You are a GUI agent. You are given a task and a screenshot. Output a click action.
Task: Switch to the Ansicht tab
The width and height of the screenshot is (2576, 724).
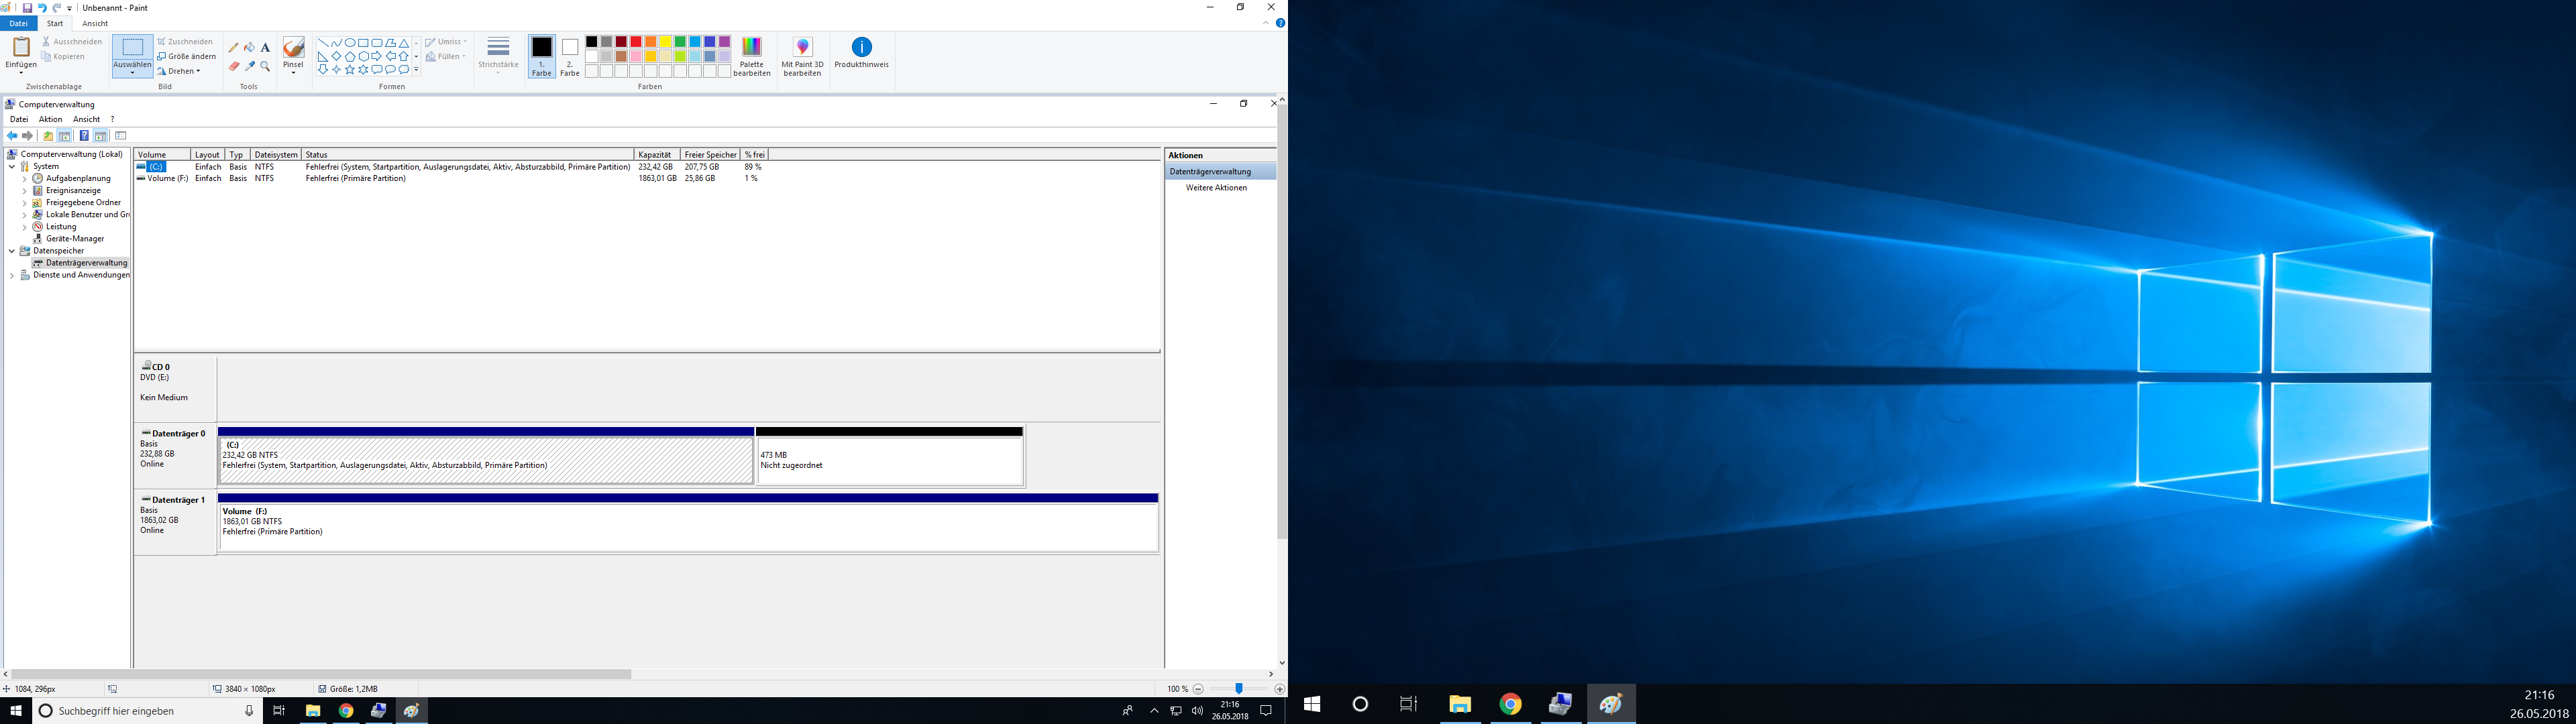pos(95,23)
